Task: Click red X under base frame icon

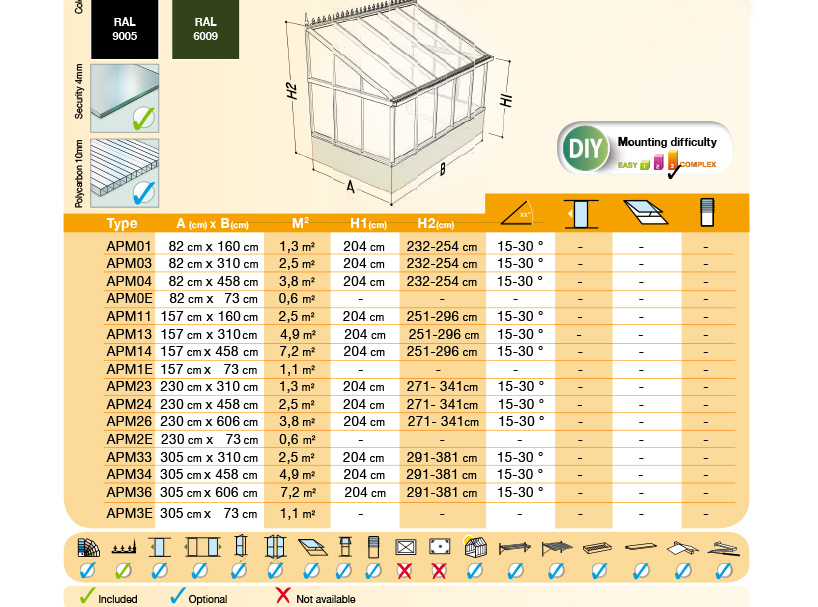Action: pos(439,570)
